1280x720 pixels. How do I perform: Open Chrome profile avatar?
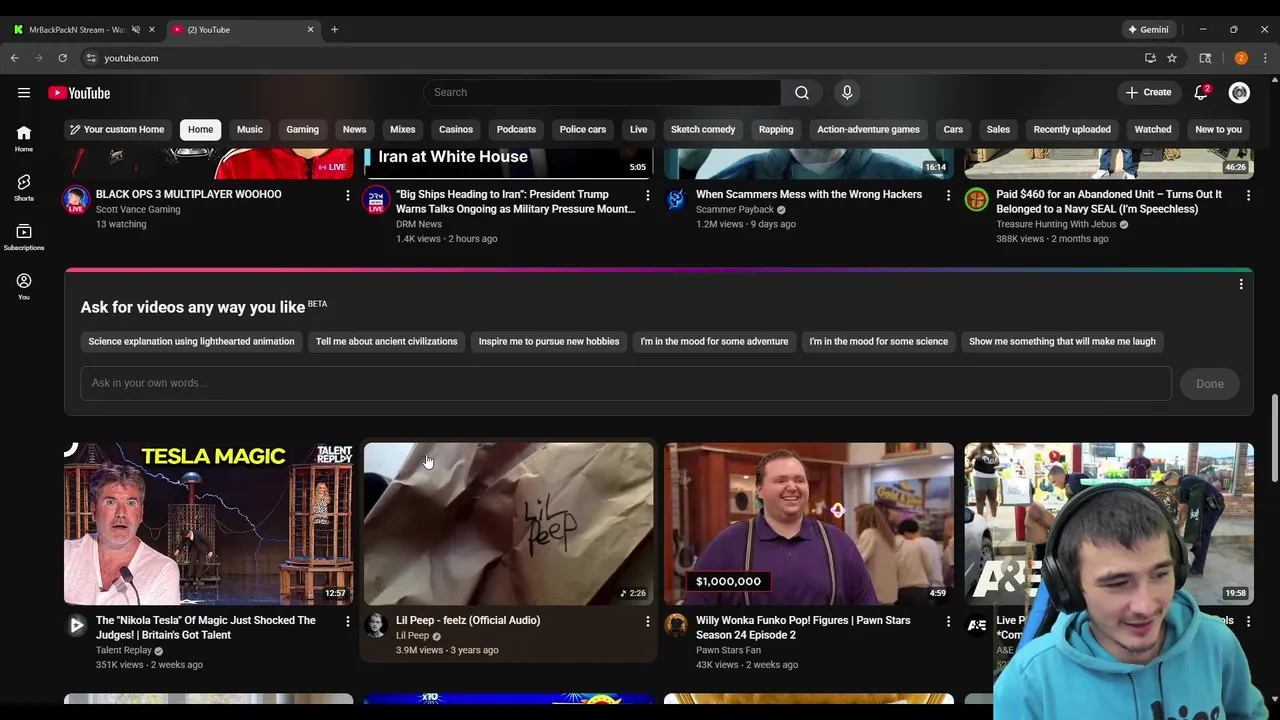(1241, 58)
